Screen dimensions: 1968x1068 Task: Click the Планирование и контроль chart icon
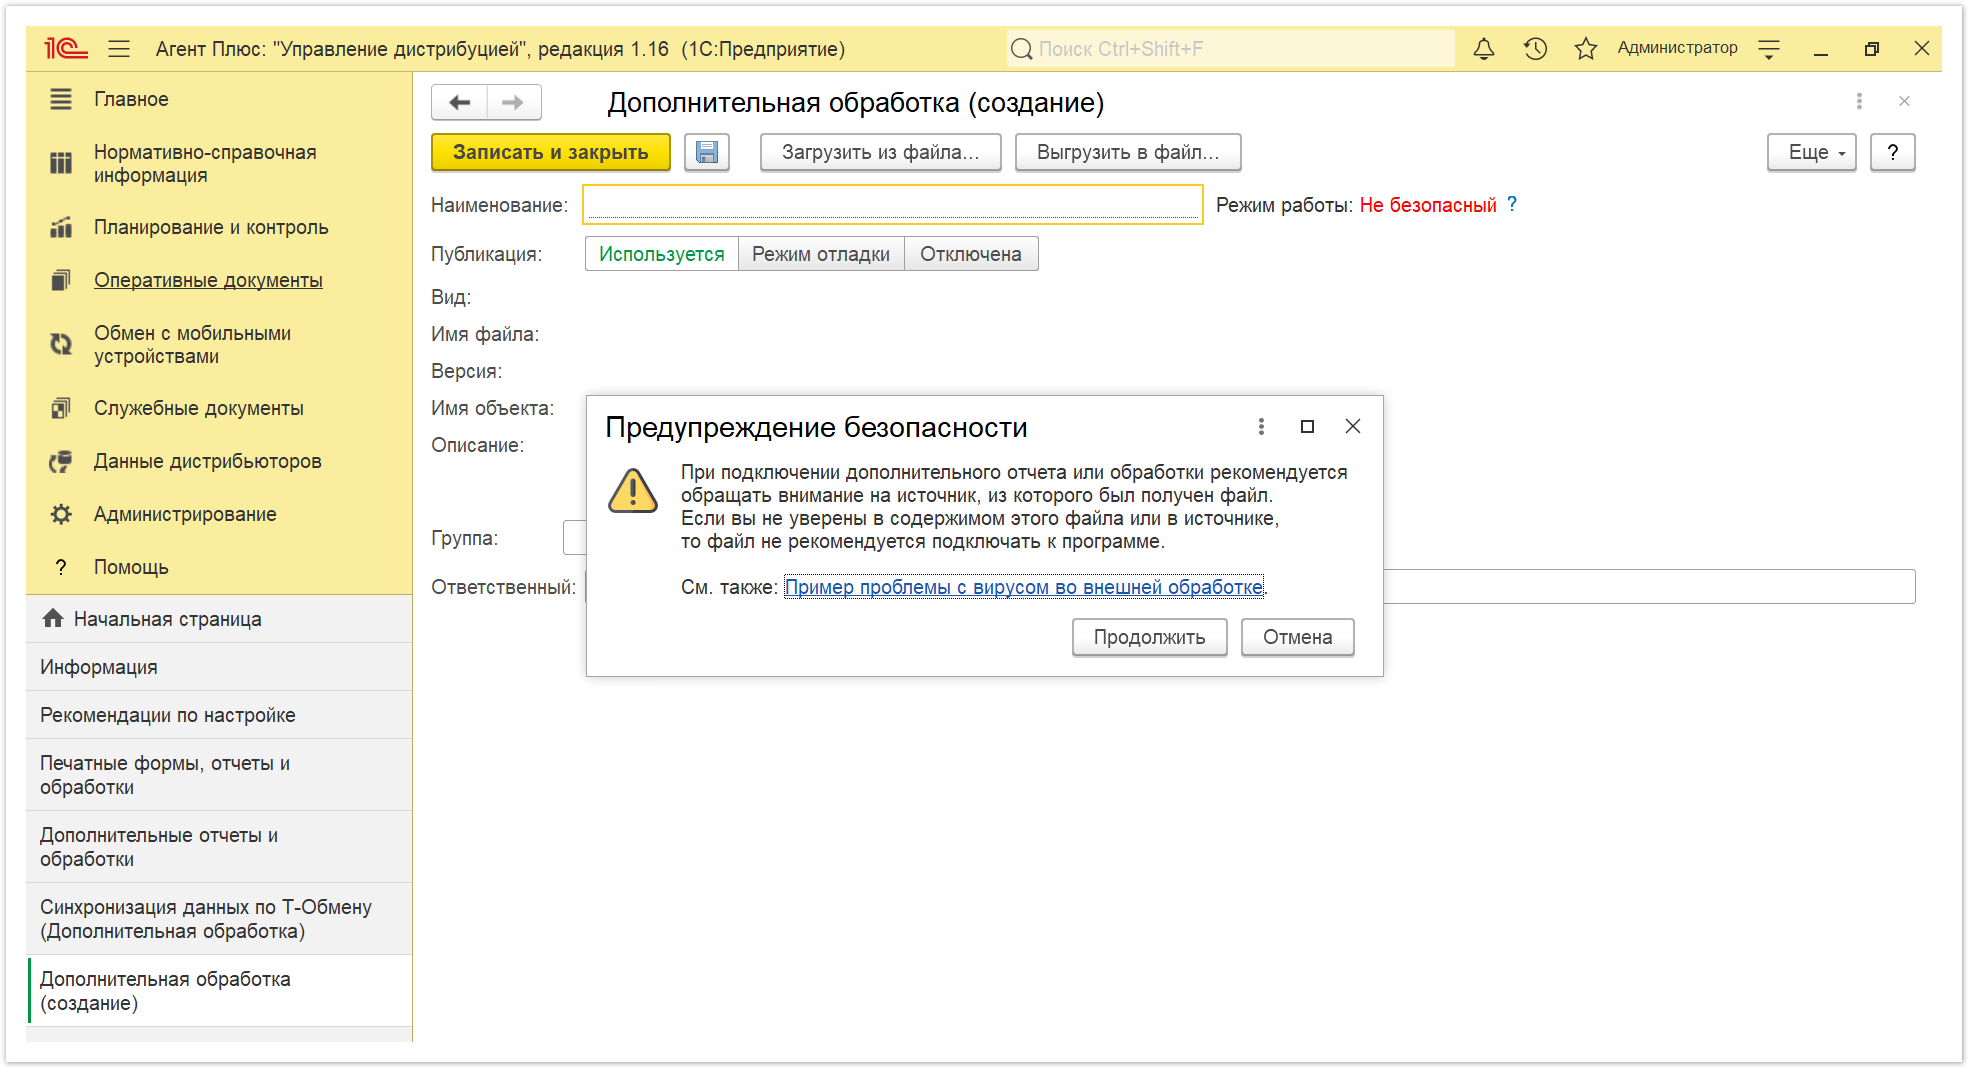click(x=61, y=227)
